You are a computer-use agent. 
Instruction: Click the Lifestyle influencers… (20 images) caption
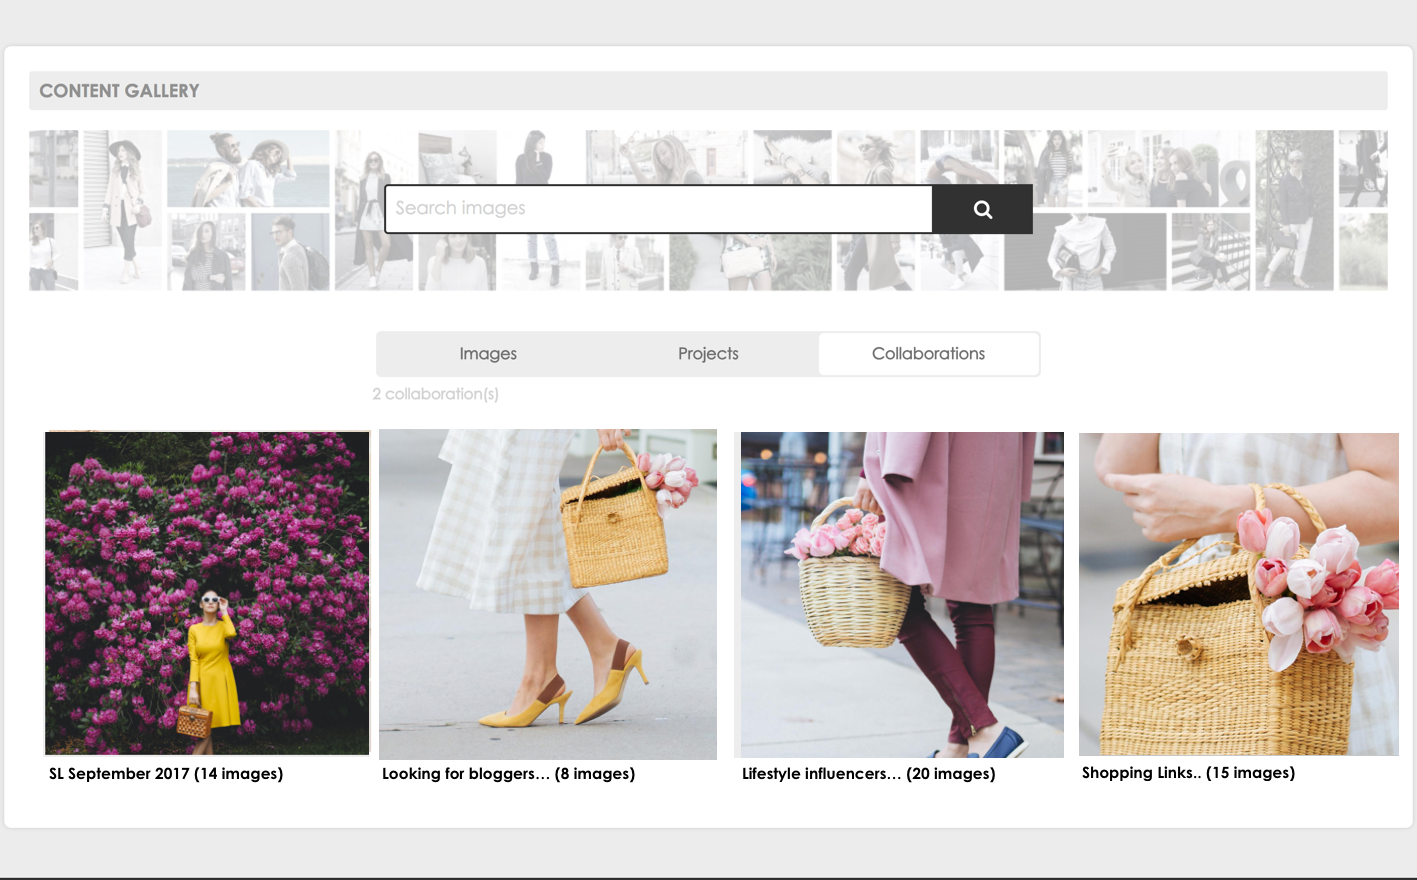868,774
